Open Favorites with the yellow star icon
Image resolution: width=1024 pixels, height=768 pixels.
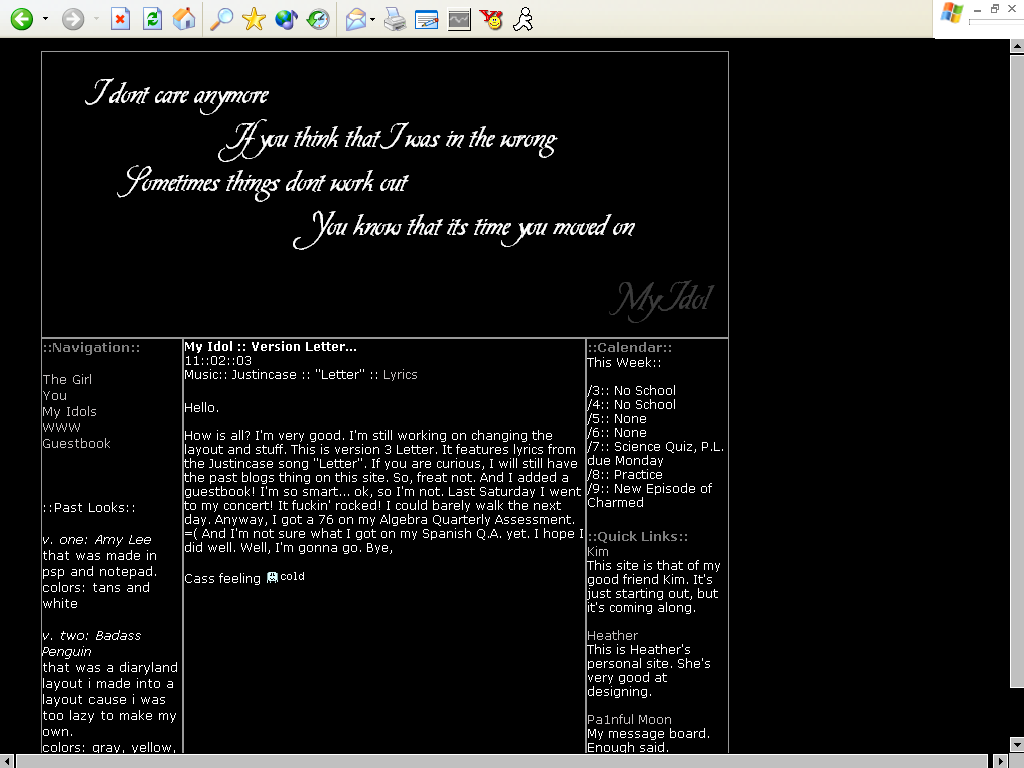253,19
